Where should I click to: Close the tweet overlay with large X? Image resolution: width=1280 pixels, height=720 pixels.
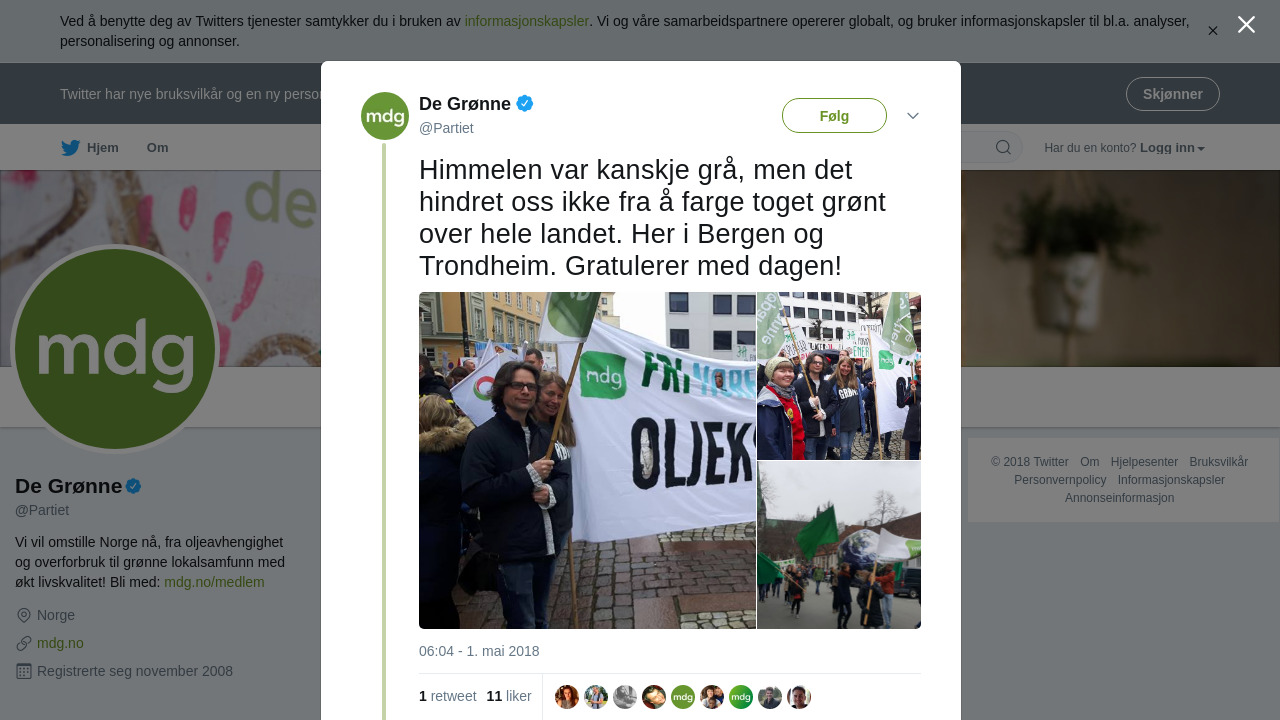click(1246, 25)
